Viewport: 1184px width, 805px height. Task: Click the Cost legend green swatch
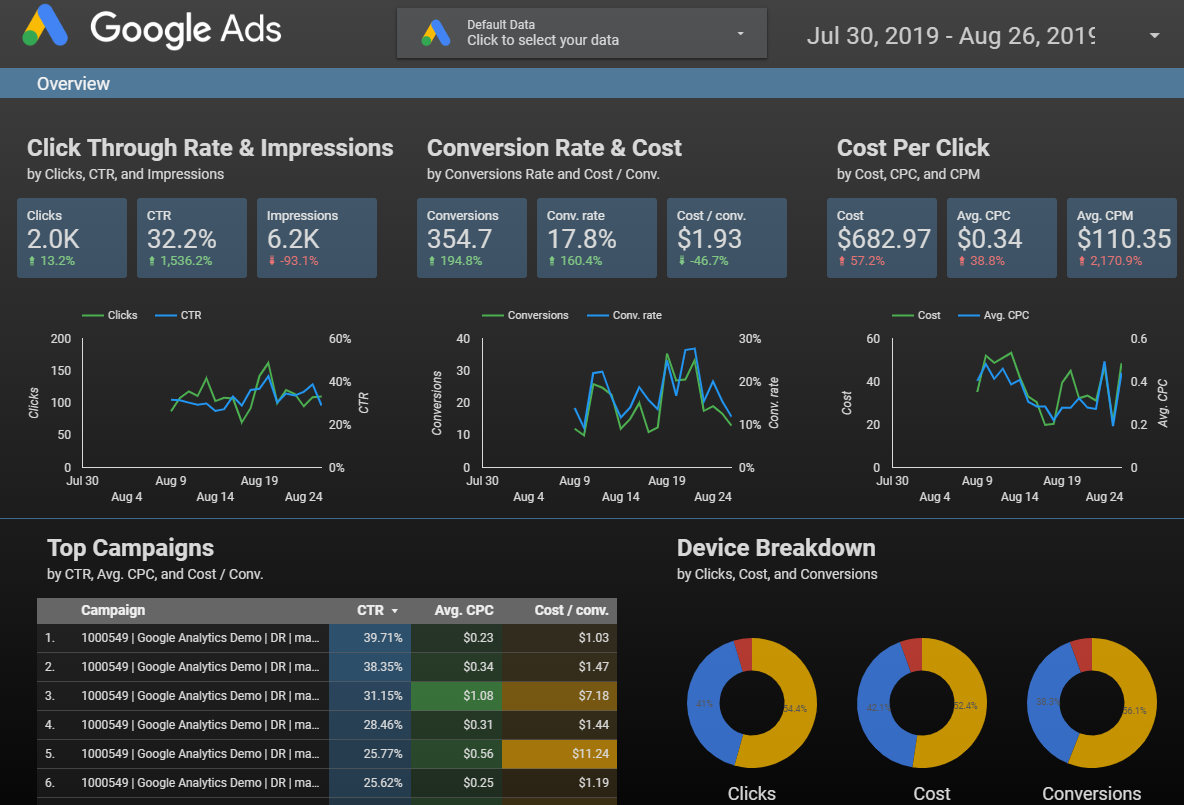tap(903, 315)
